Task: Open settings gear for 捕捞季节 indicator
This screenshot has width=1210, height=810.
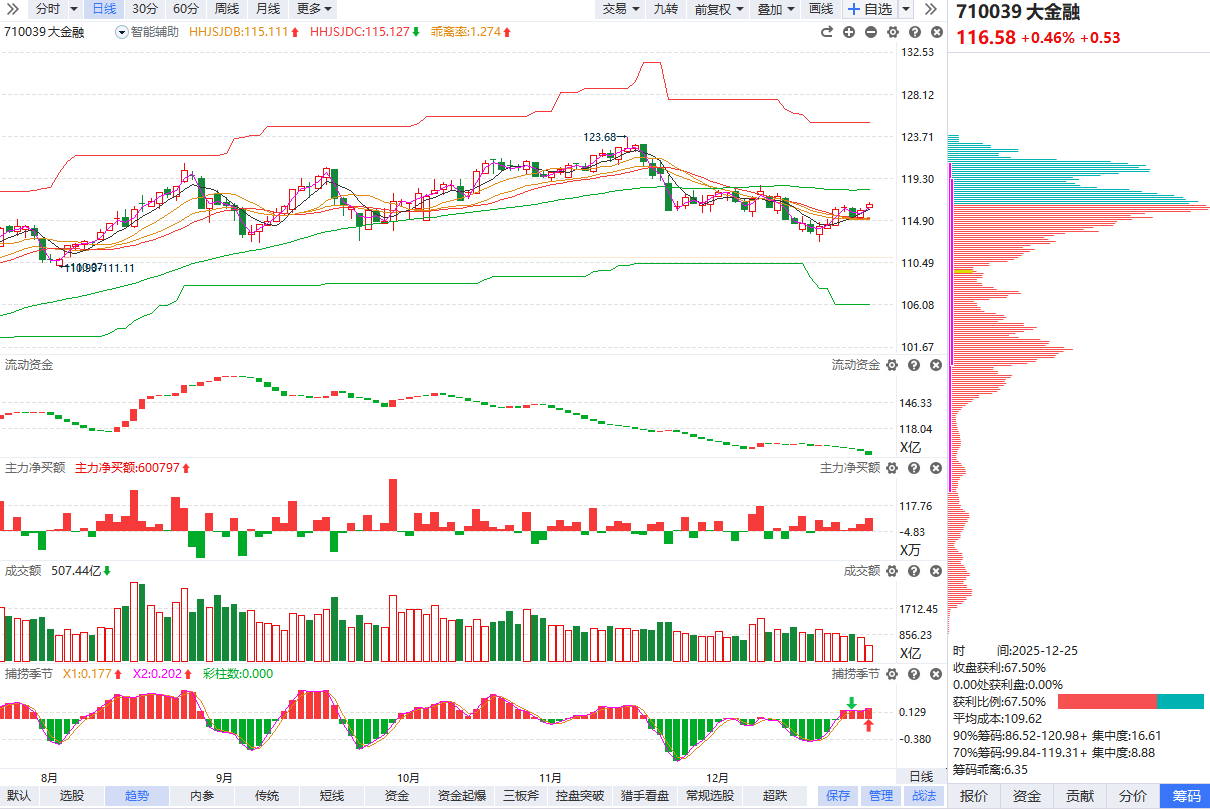Action: click(x=892, y=674)
